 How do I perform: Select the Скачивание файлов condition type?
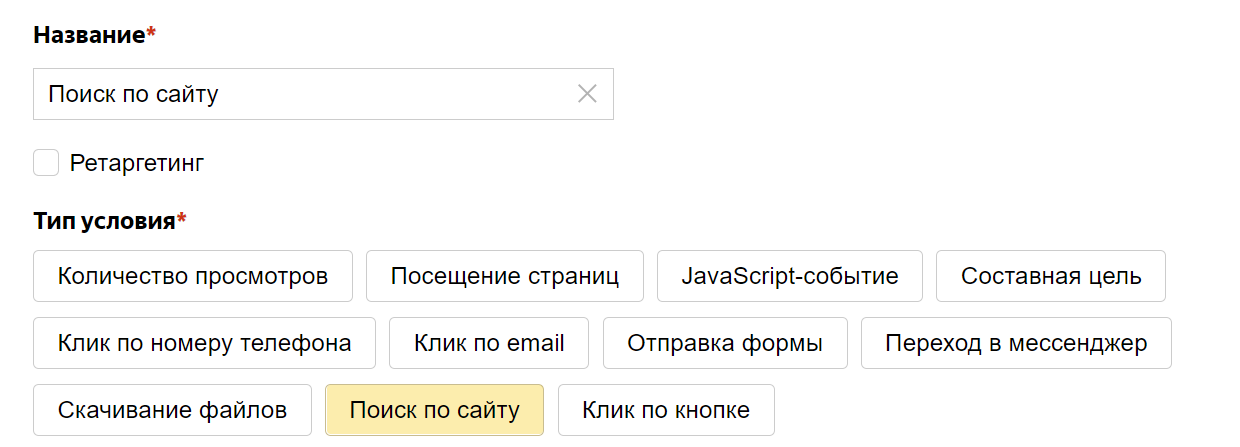tap(173, 410)
